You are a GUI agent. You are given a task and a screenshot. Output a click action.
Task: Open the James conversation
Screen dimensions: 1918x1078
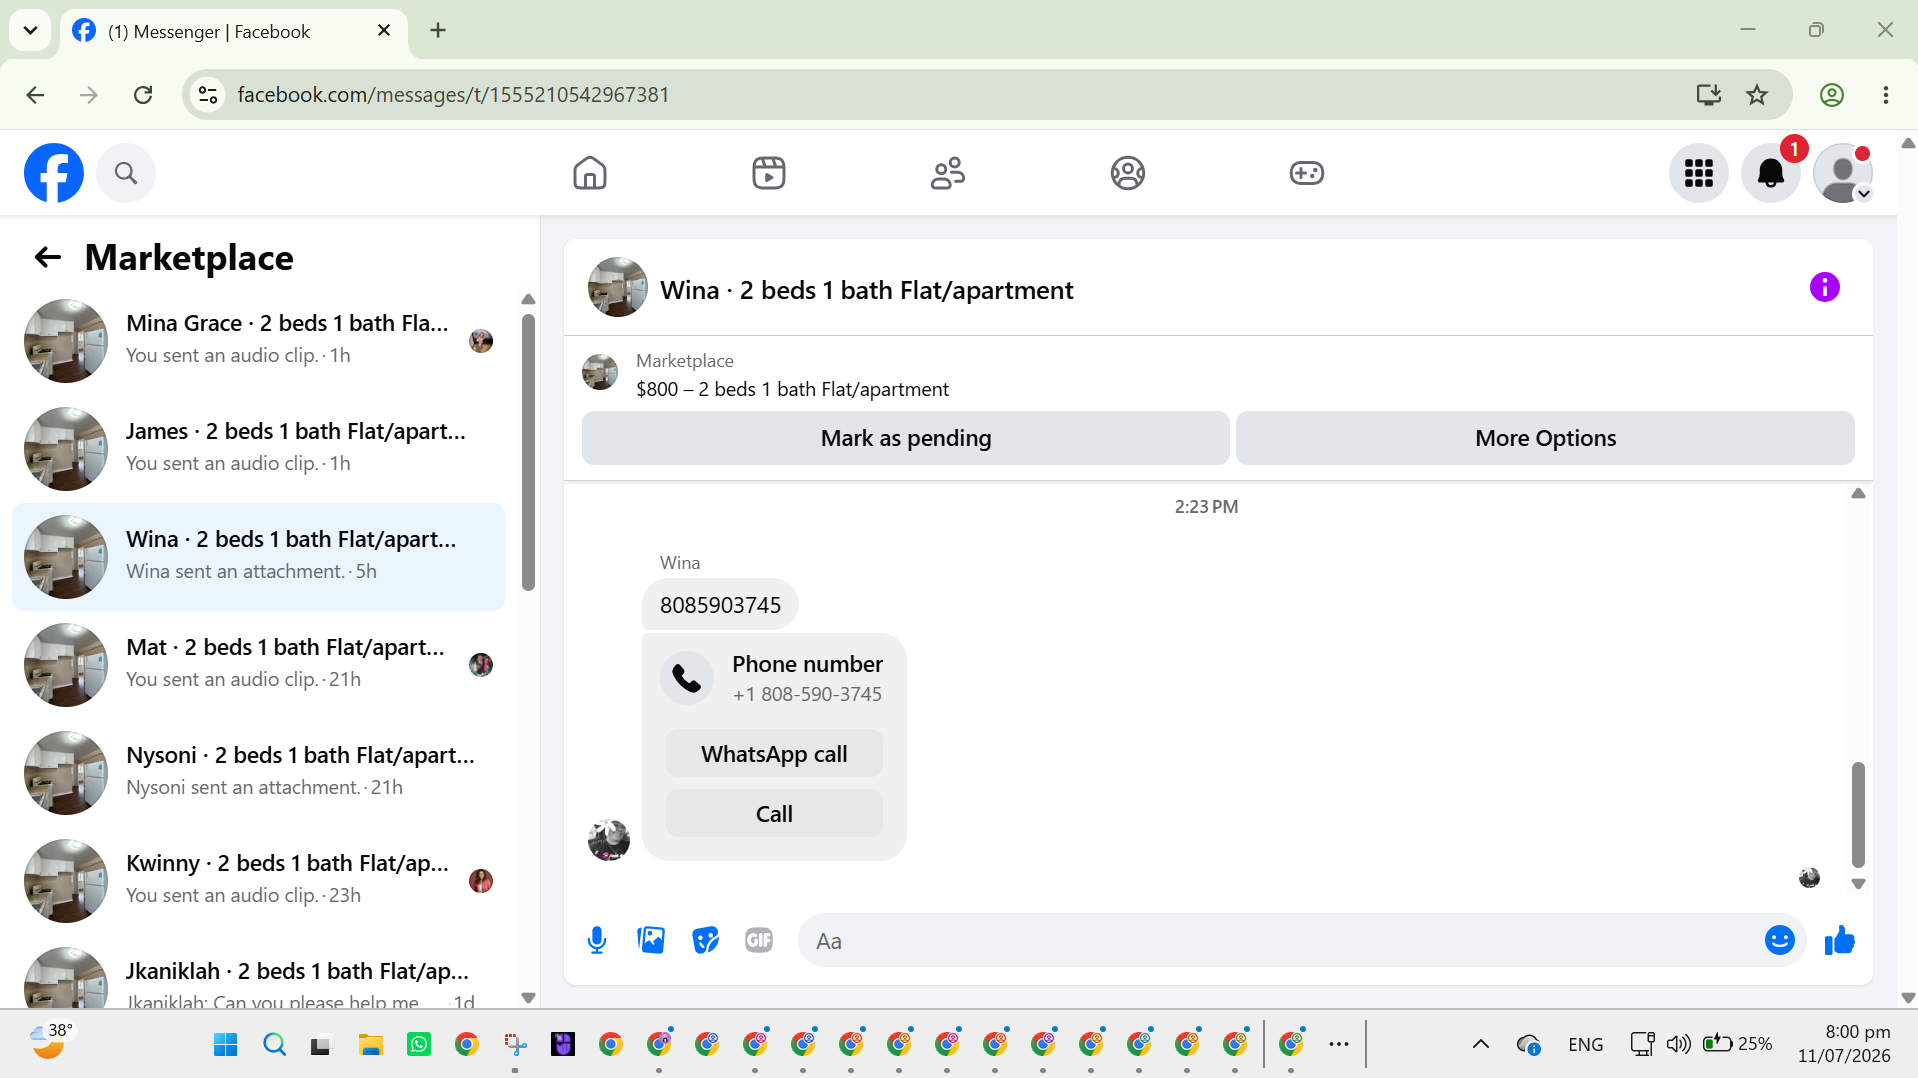pyautogui.click(x=258, y=449)
